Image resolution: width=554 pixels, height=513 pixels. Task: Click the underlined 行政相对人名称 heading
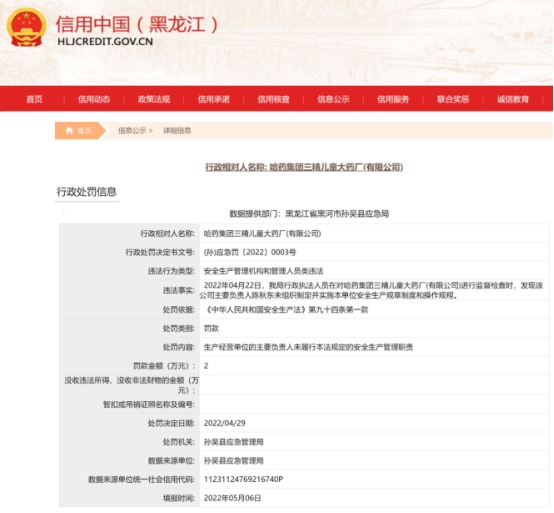(304, 167)
